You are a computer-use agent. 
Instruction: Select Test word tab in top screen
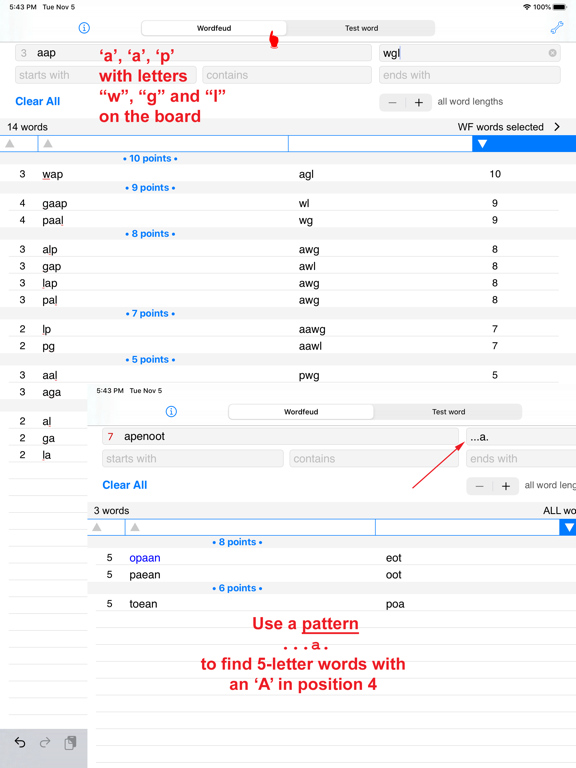(361, 28)
